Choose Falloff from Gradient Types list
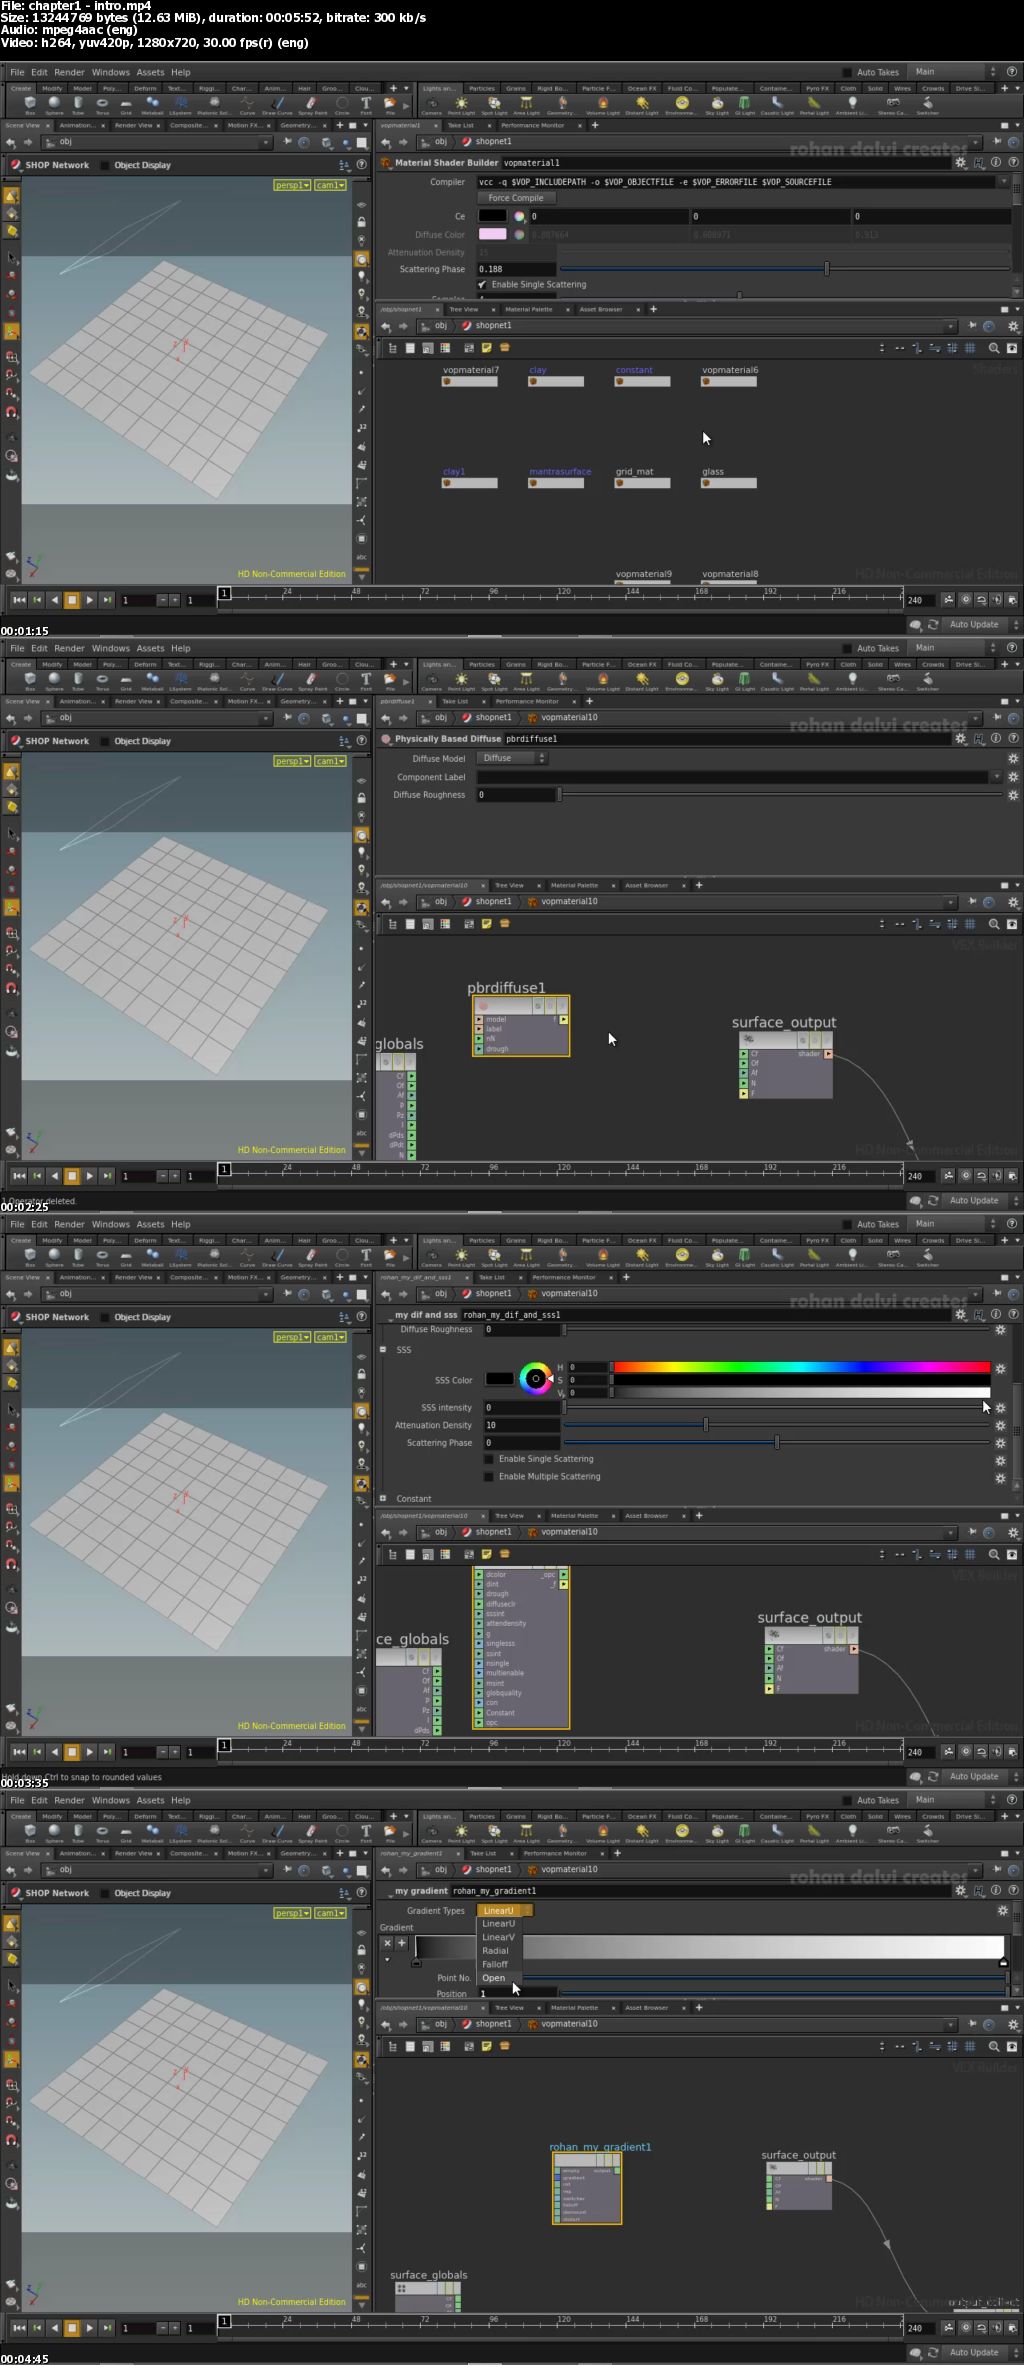The width and height of the screenshot is (1024, 2365). point(495,1964)
